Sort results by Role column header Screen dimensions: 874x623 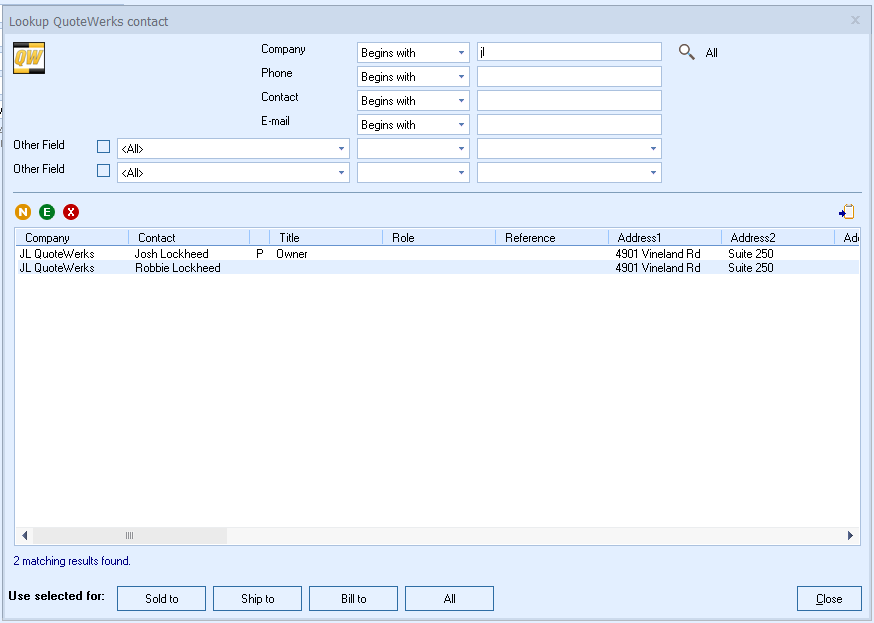[439, 238]
